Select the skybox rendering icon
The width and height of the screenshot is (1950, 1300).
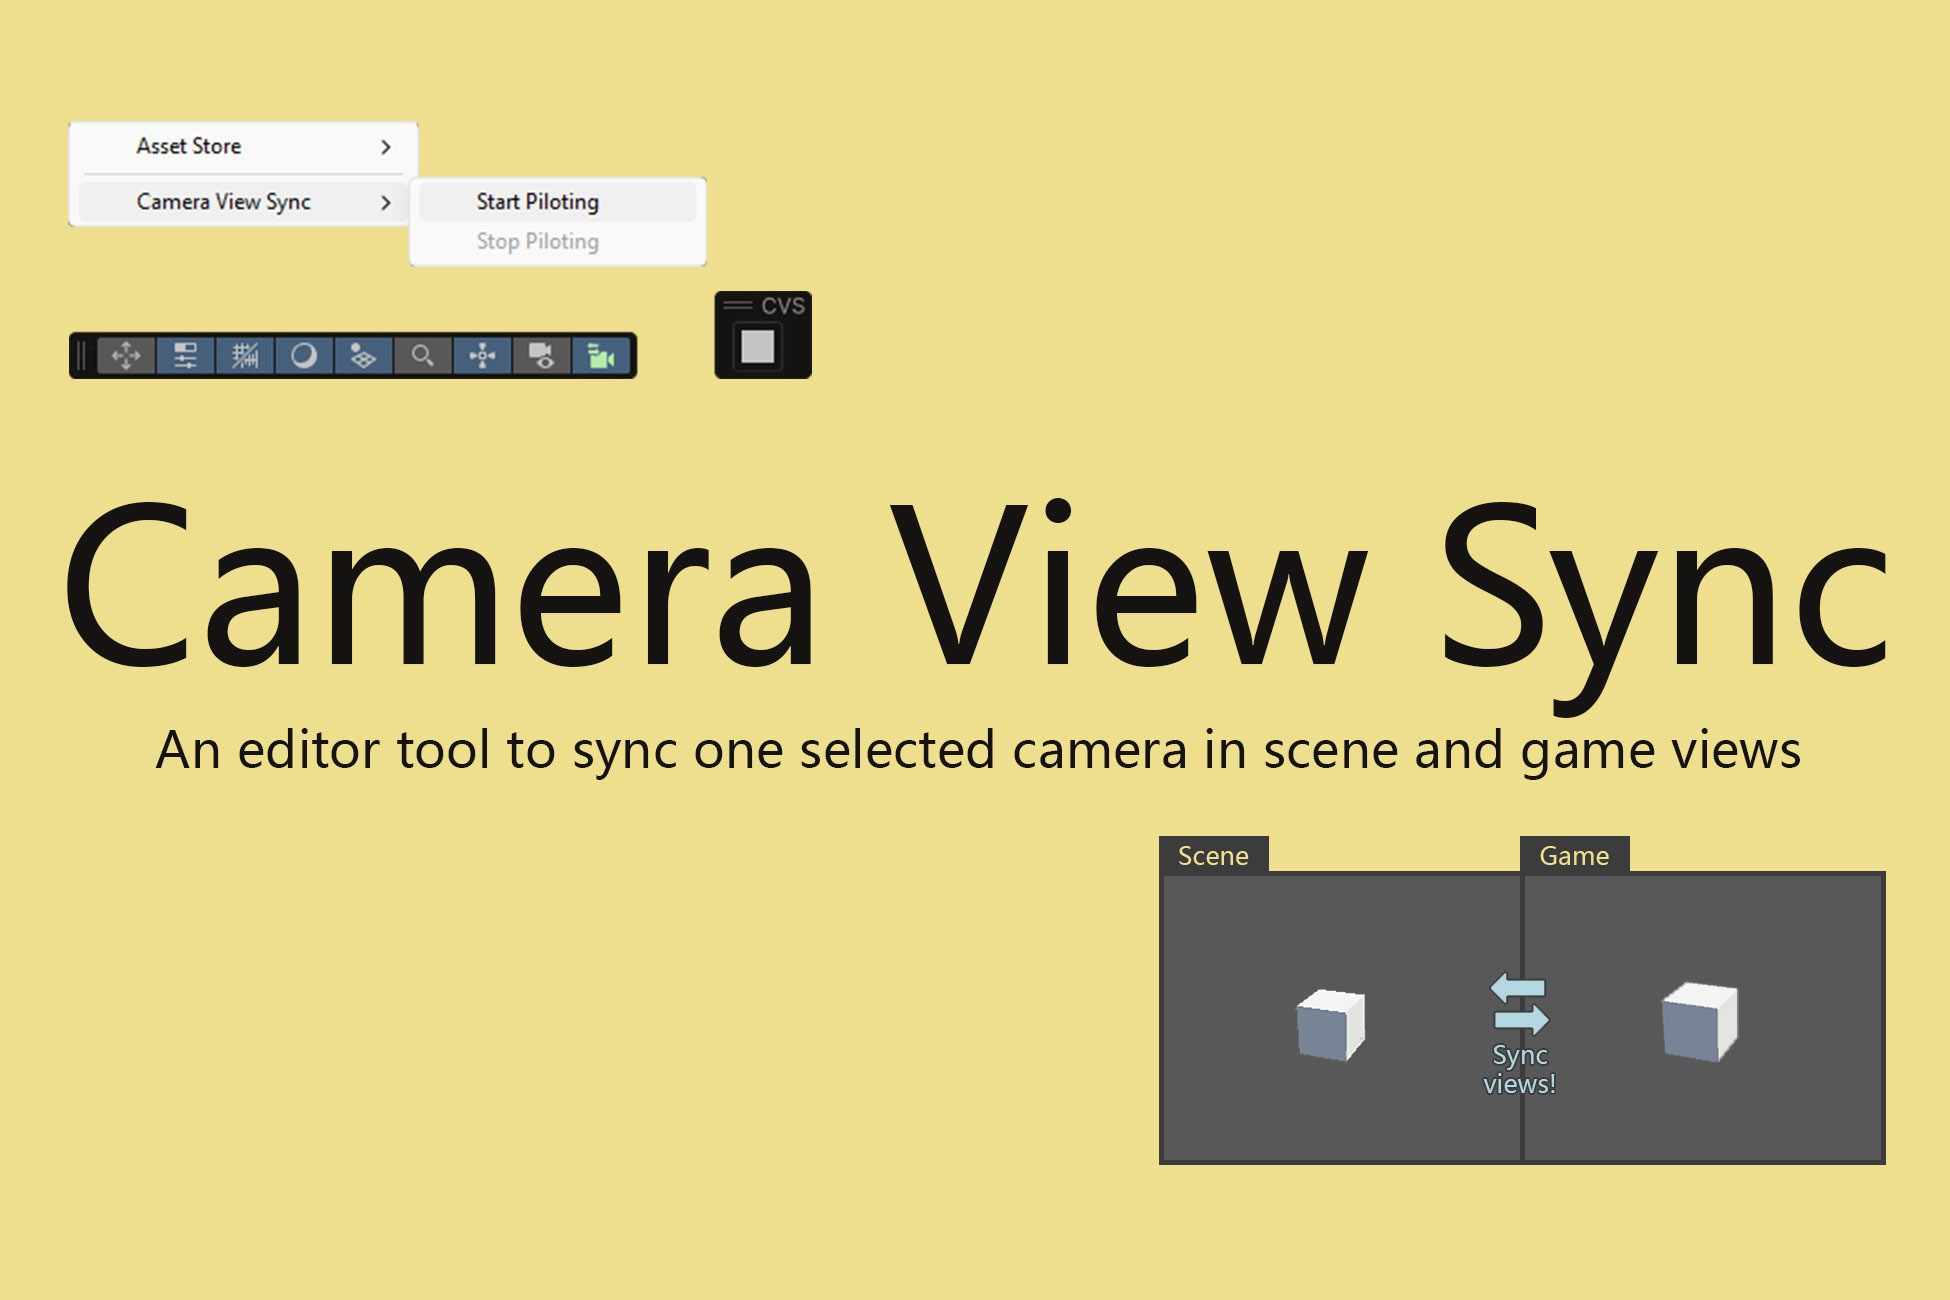[363, 357]
